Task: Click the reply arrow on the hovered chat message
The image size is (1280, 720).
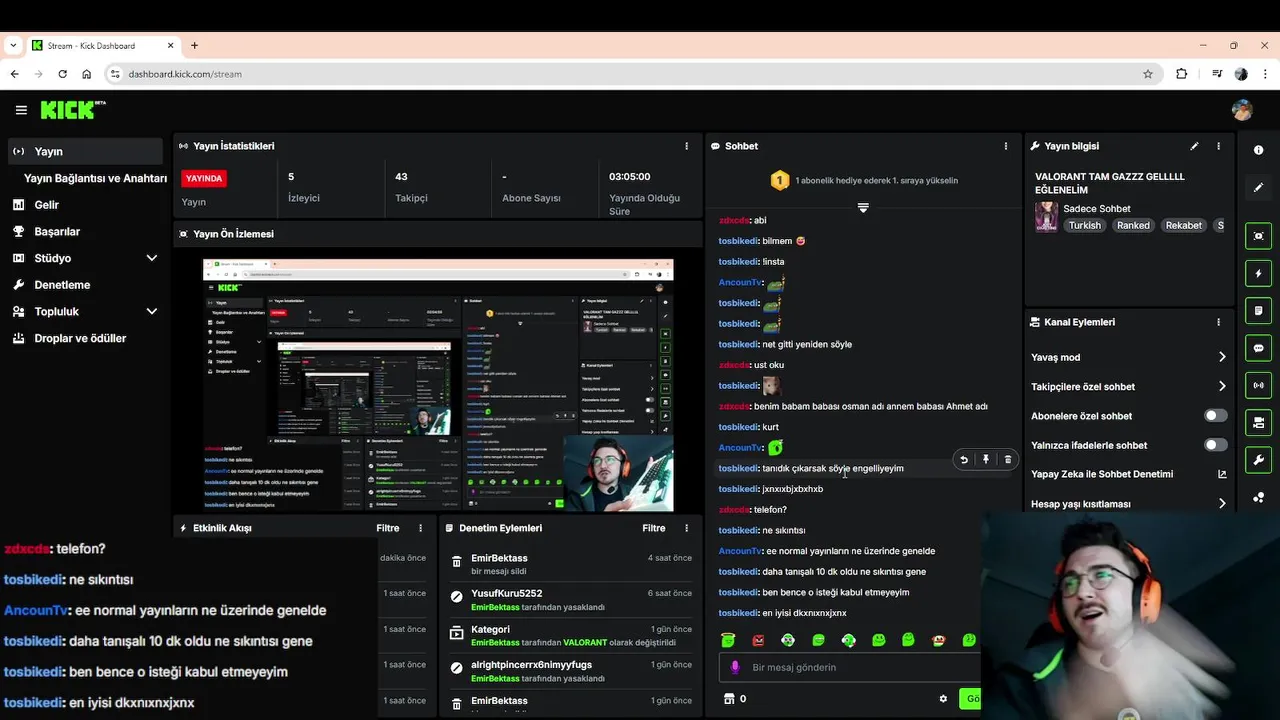Action: click(x=964, y=460)
